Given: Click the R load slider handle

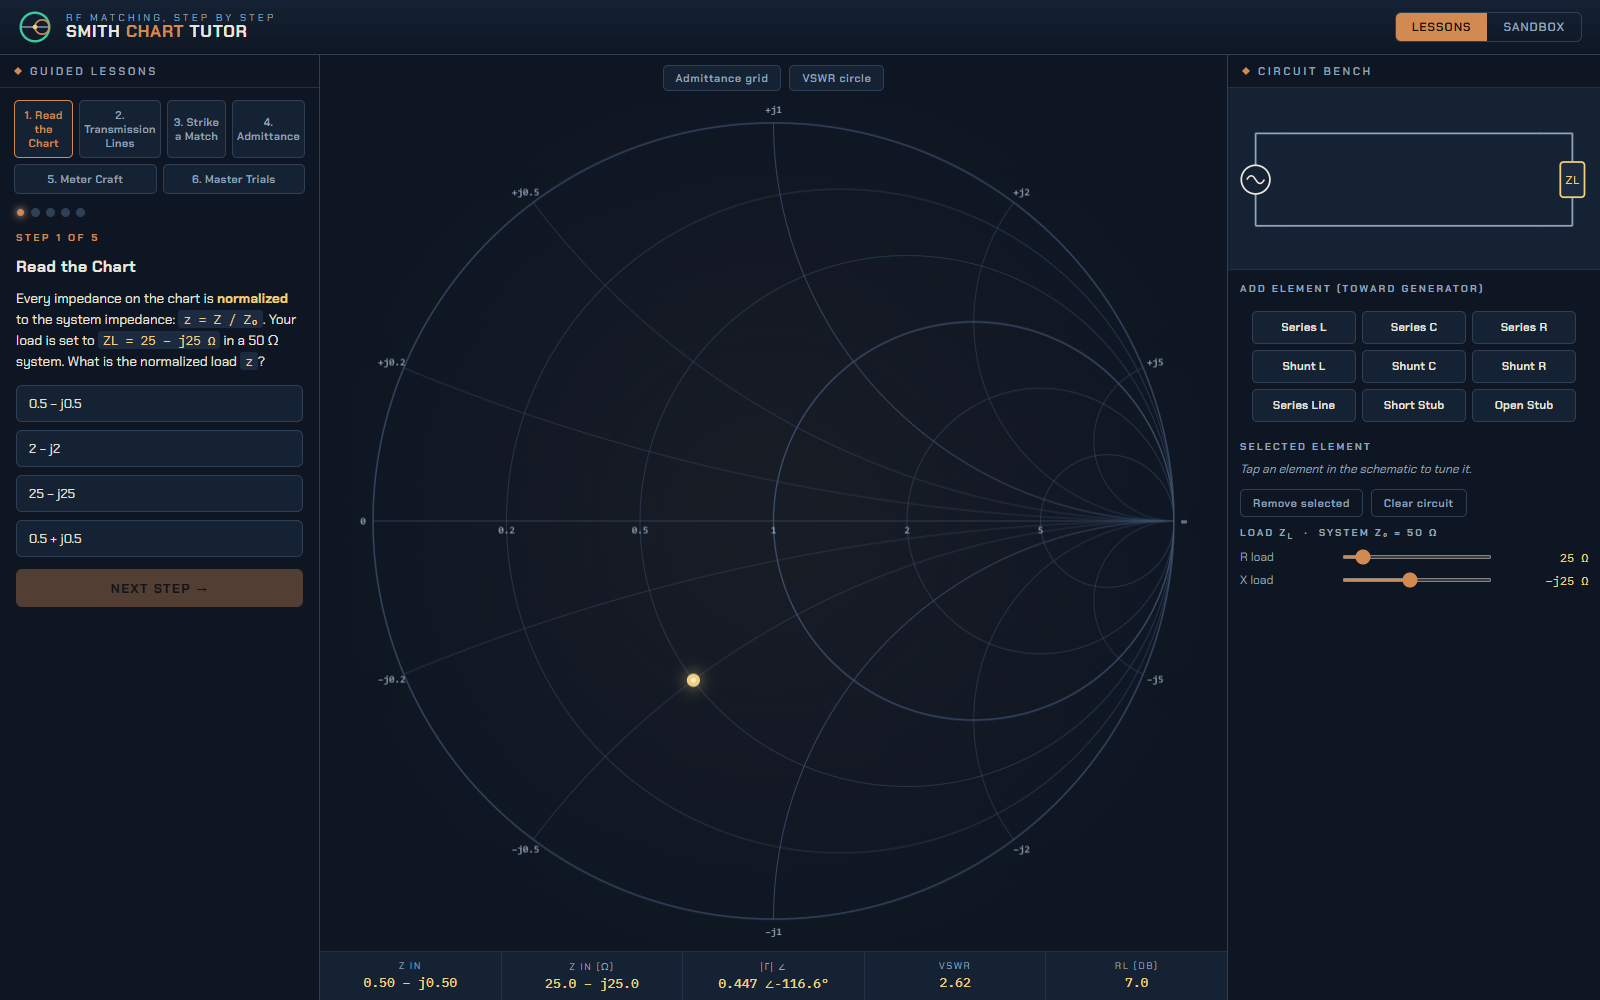Looking at the screenshot, I should pyautogui.click(x=1362, y=557).
